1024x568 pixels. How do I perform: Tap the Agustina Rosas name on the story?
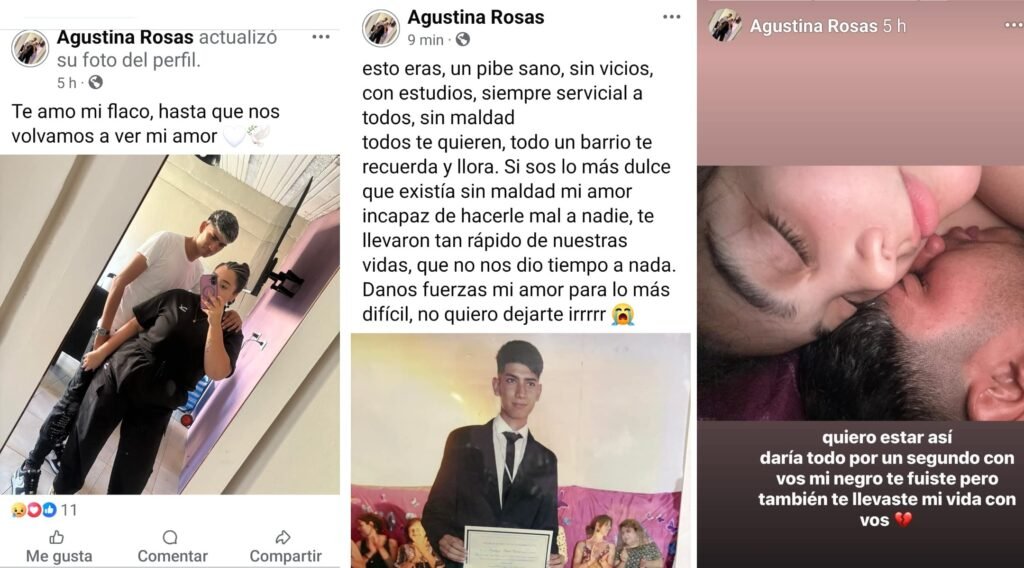click(813, 26)
